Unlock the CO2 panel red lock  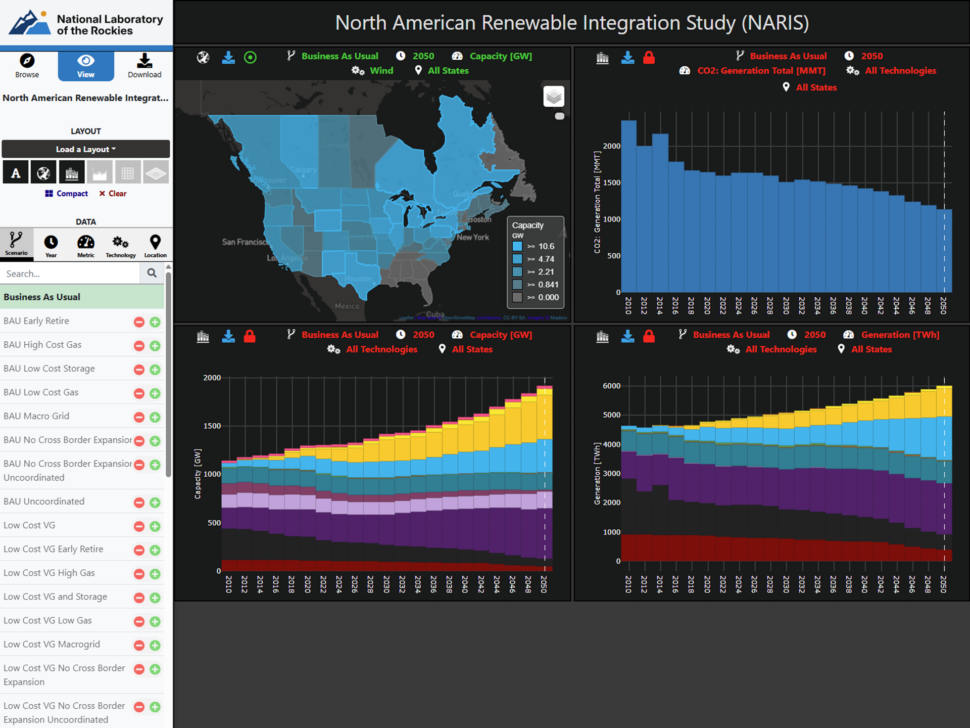coord(649,58)
